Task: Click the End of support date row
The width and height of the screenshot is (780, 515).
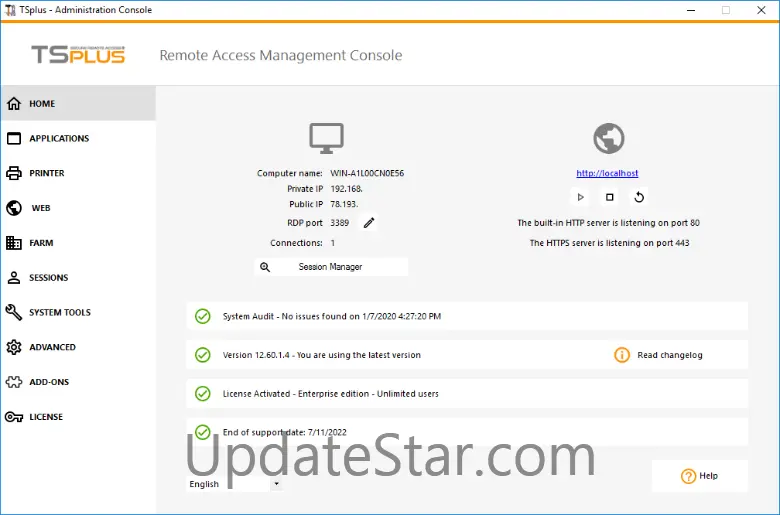Action: [x=467, y=432]
